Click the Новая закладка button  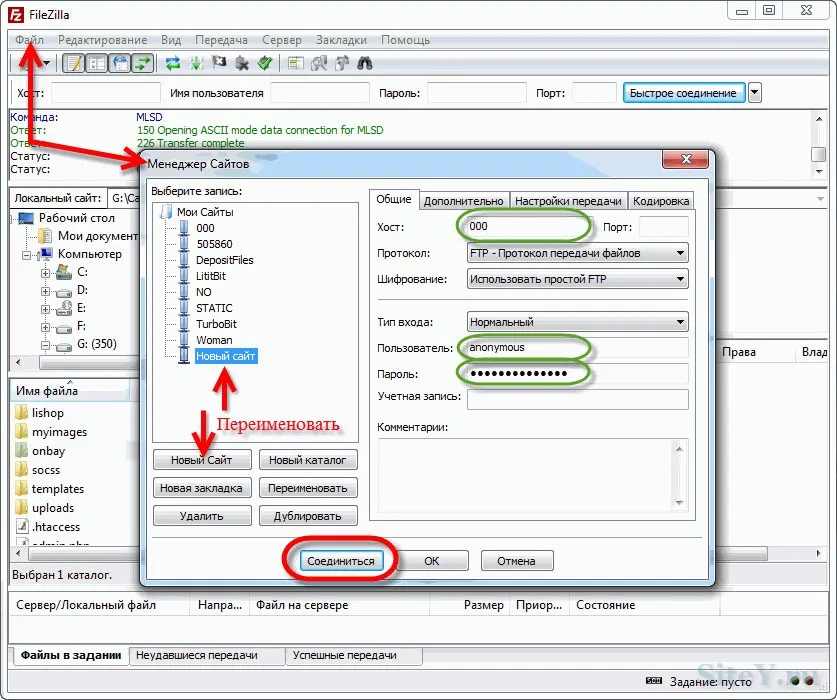pyautogui.click(x=201, y=488)
